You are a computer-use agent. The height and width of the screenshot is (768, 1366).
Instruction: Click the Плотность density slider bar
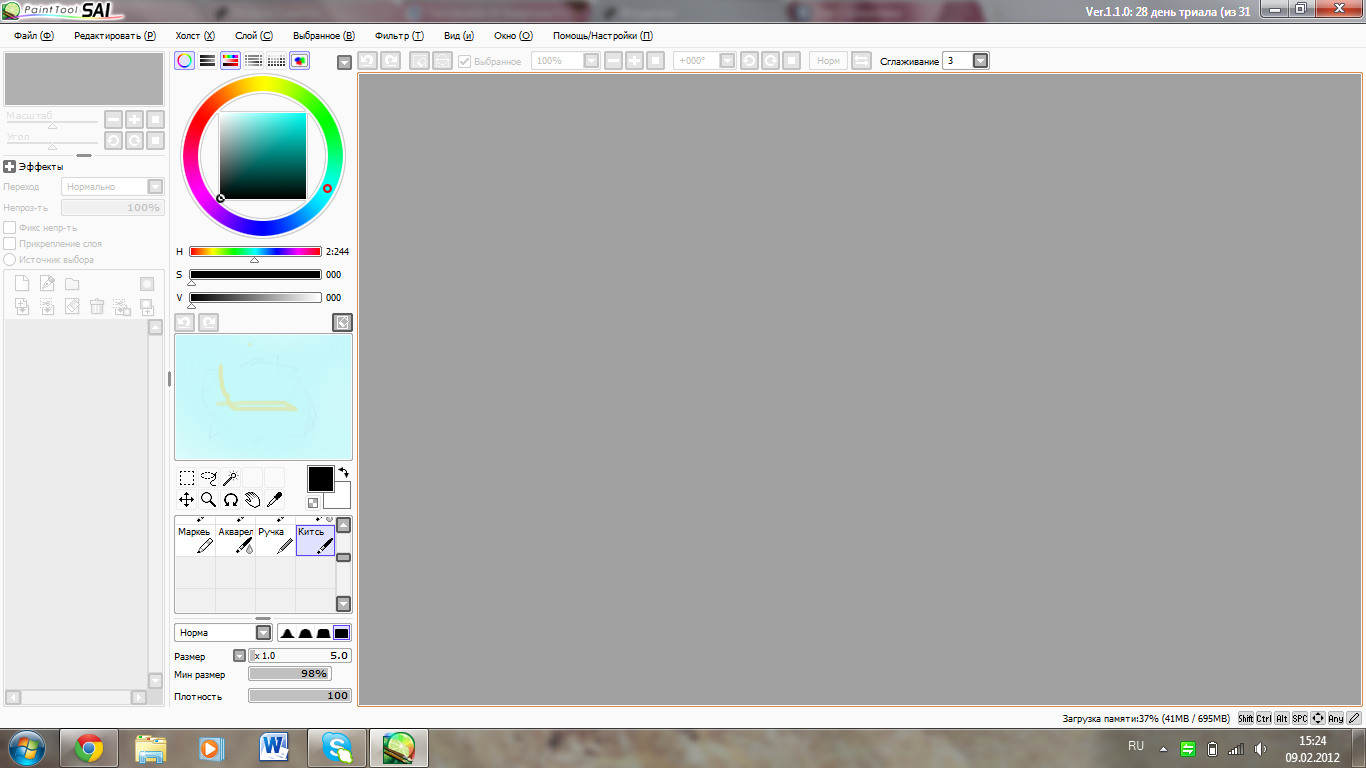tap(300, 696)
